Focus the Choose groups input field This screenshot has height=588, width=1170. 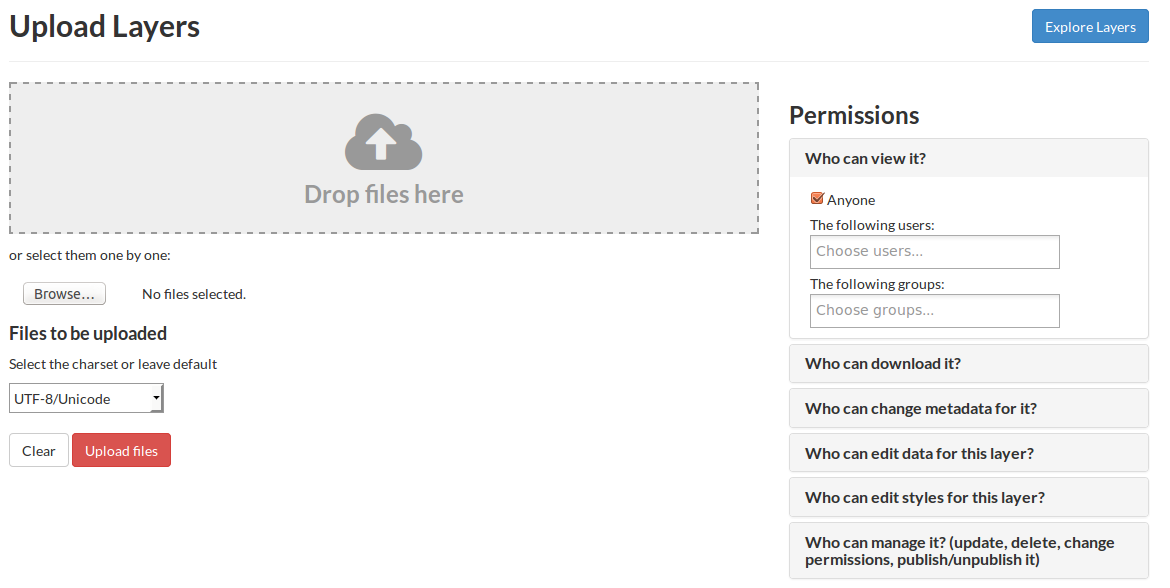pyautogui.click(x=934, y=311)
